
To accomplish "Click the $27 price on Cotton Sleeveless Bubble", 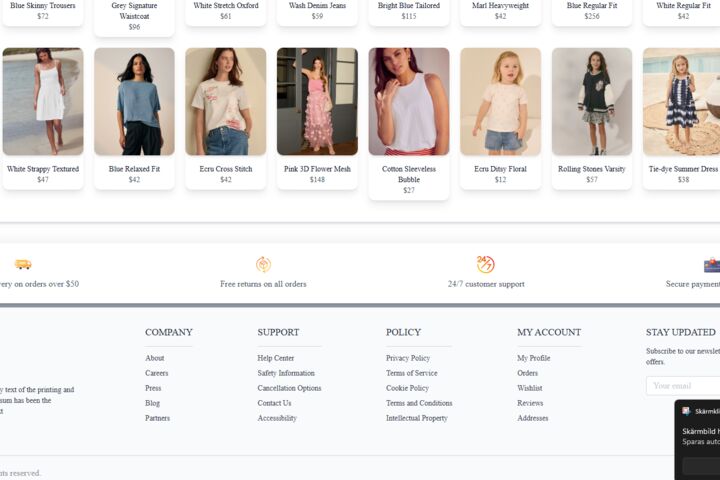I will pos(409,190).
